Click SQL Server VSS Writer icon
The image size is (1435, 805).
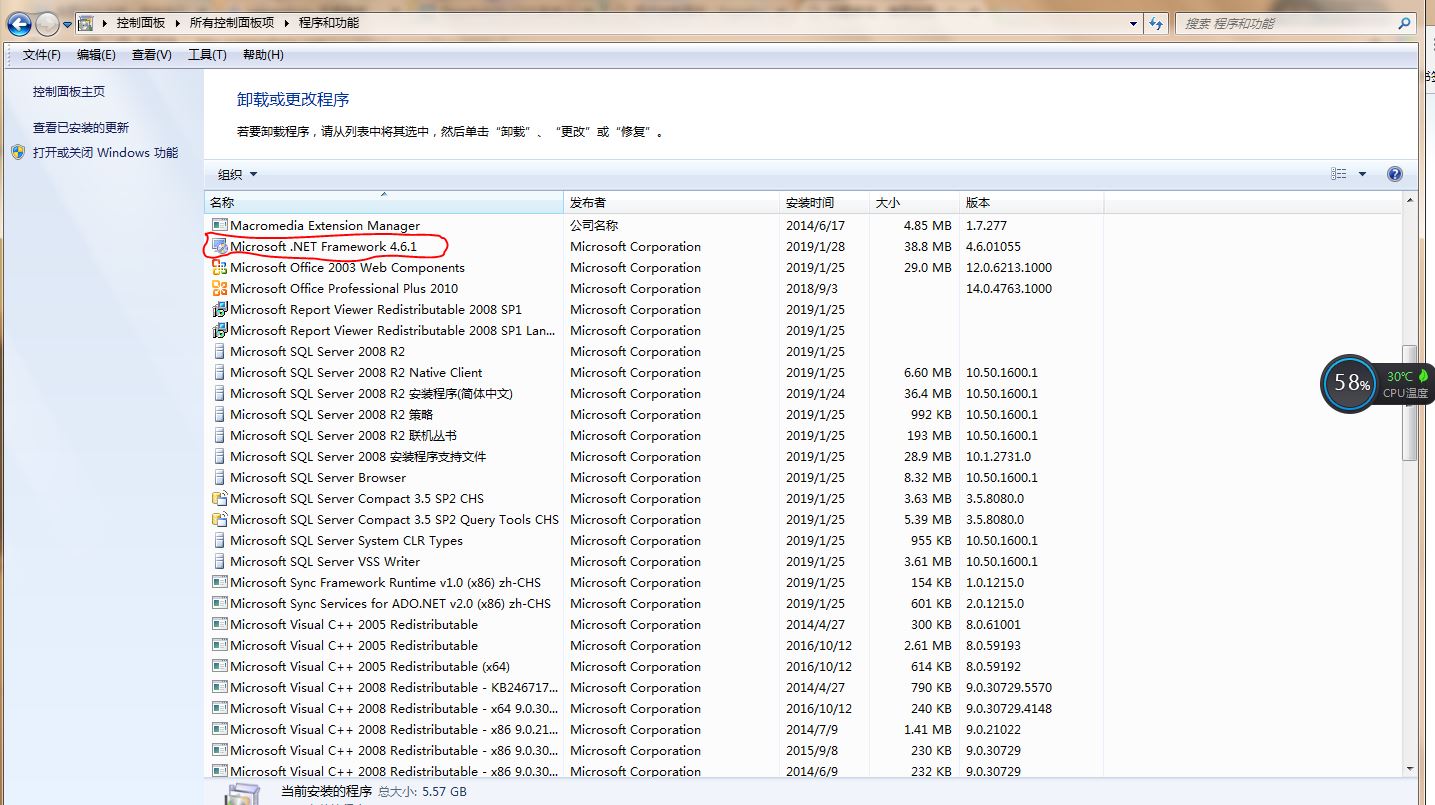(220, 562)
